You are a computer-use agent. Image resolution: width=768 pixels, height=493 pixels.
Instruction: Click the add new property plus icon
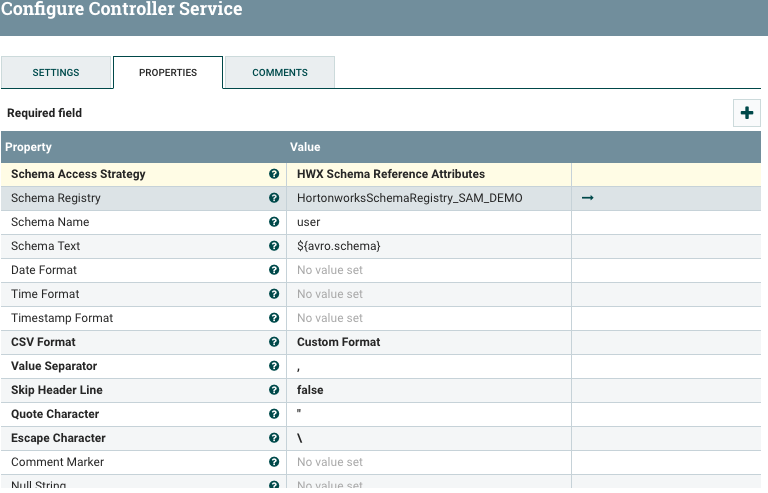pos(746,113)
